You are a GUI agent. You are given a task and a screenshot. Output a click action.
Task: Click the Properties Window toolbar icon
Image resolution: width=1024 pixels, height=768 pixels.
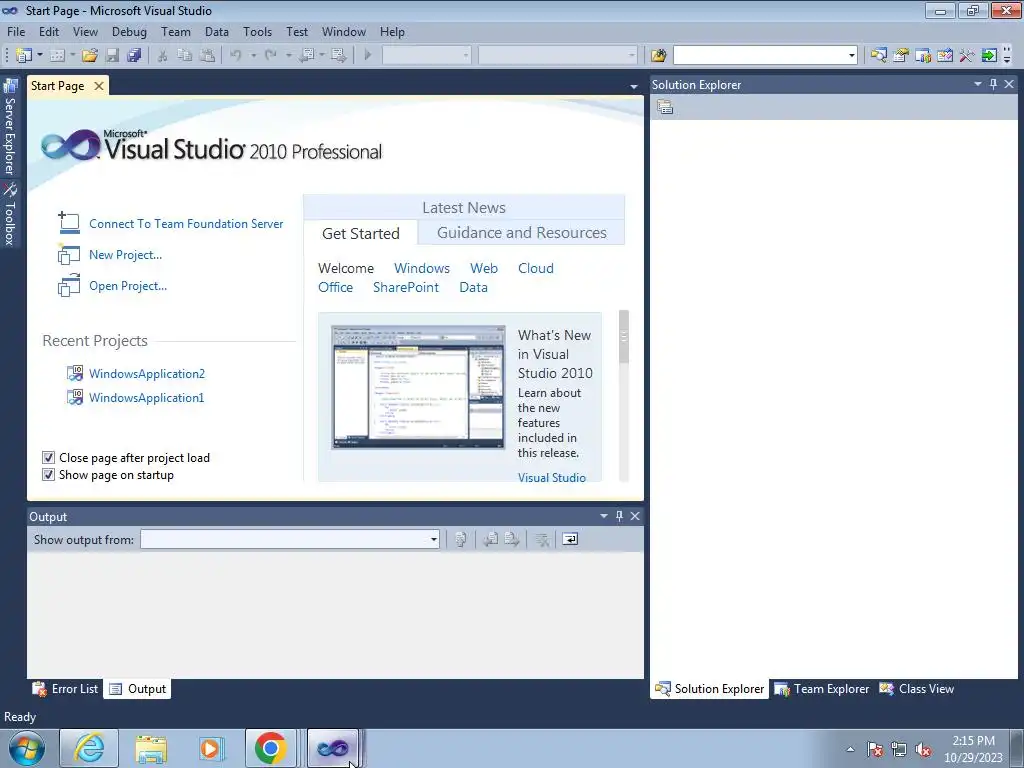point(901,56)
